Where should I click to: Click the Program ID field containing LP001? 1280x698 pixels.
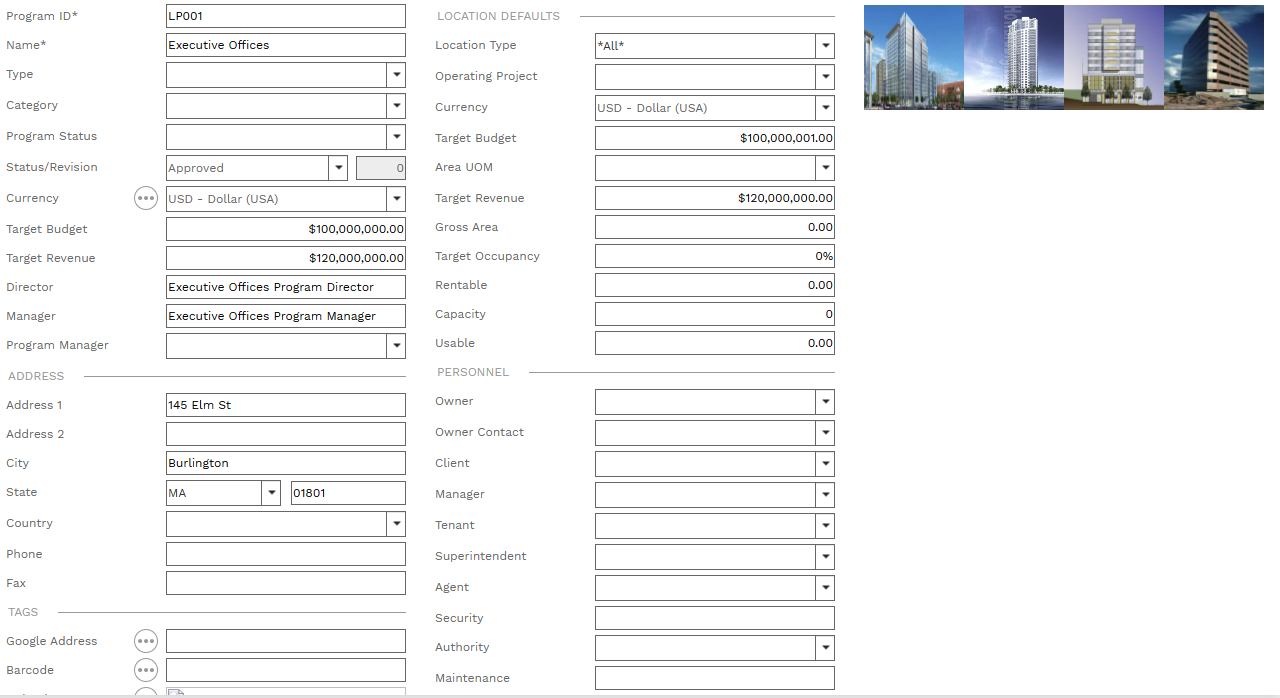(285, 16)
